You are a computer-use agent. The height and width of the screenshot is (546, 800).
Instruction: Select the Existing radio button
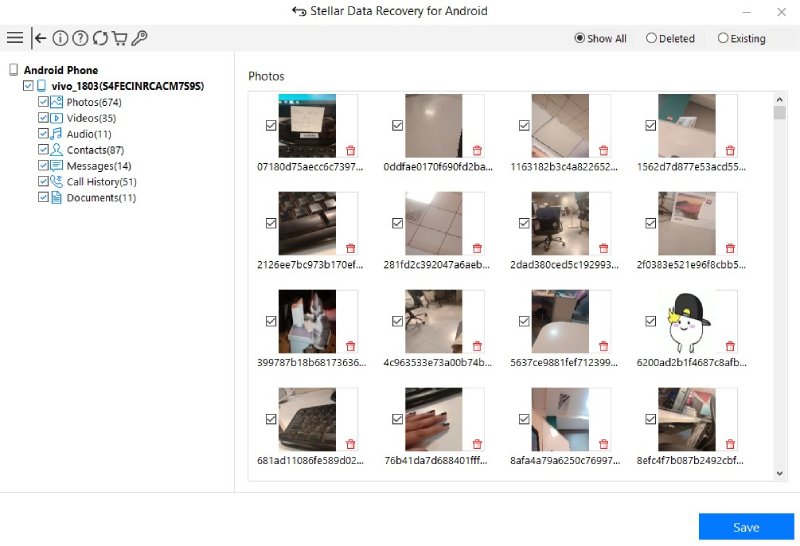(x=723, y=38)
